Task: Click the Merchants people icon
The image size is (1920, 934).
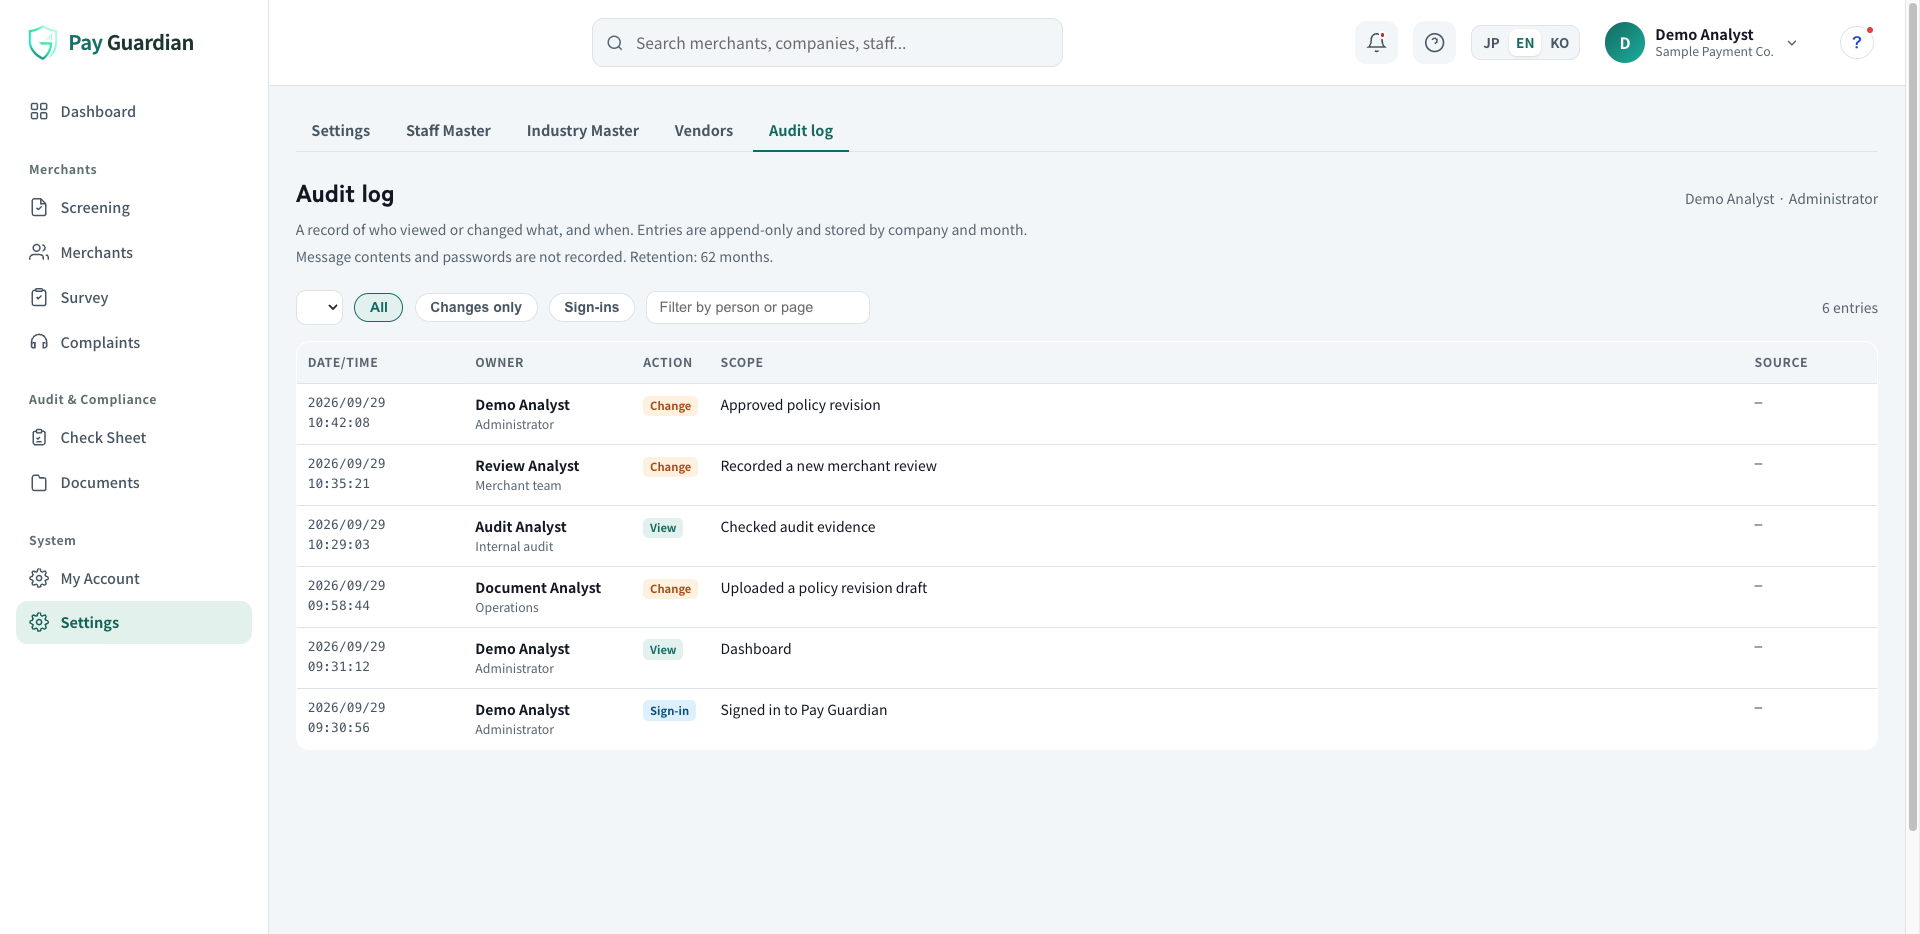Action: pos(39,252)
